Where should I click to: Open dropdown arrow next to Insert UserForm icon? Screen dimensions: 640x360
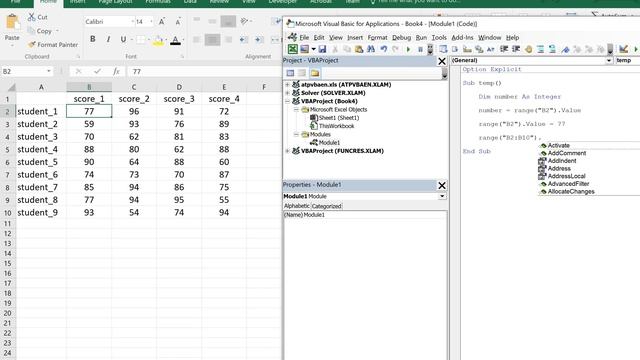tap(313, 49)
